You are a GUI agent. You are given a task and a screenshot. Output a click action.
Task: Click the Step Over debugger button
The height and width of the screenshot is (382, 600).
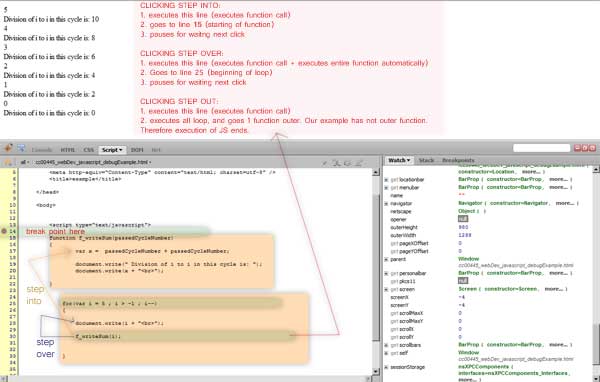pos(347,163)
